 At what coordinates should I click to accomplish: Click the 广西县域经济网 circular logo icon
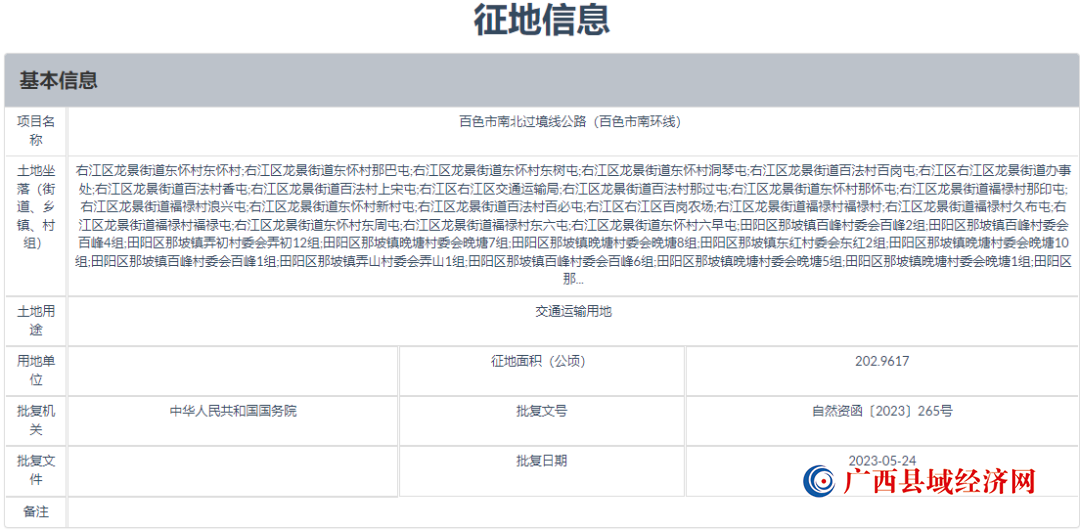pos(819,481)
